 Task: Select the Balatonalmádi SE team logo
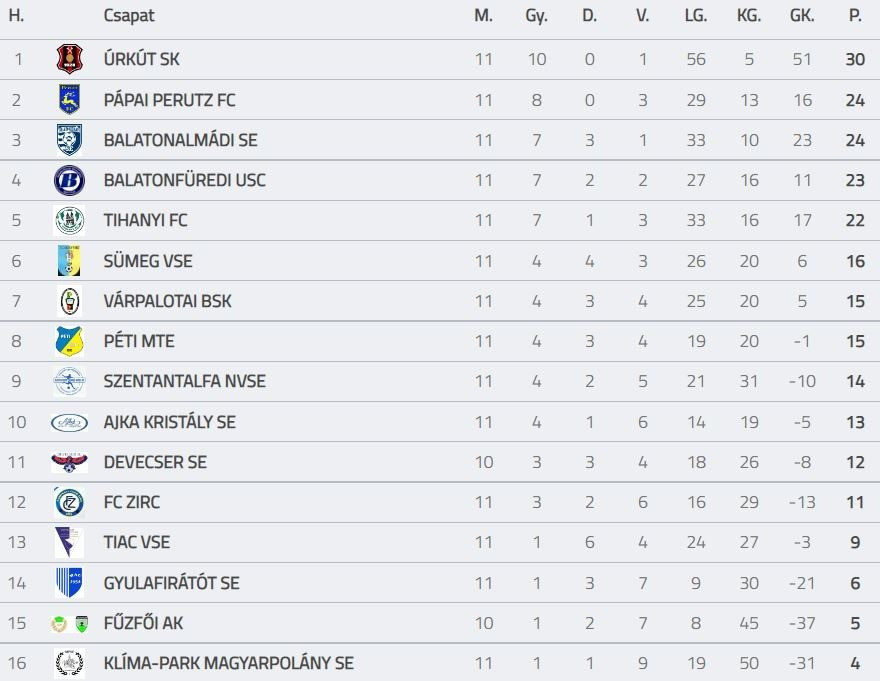tap(69, 140)
